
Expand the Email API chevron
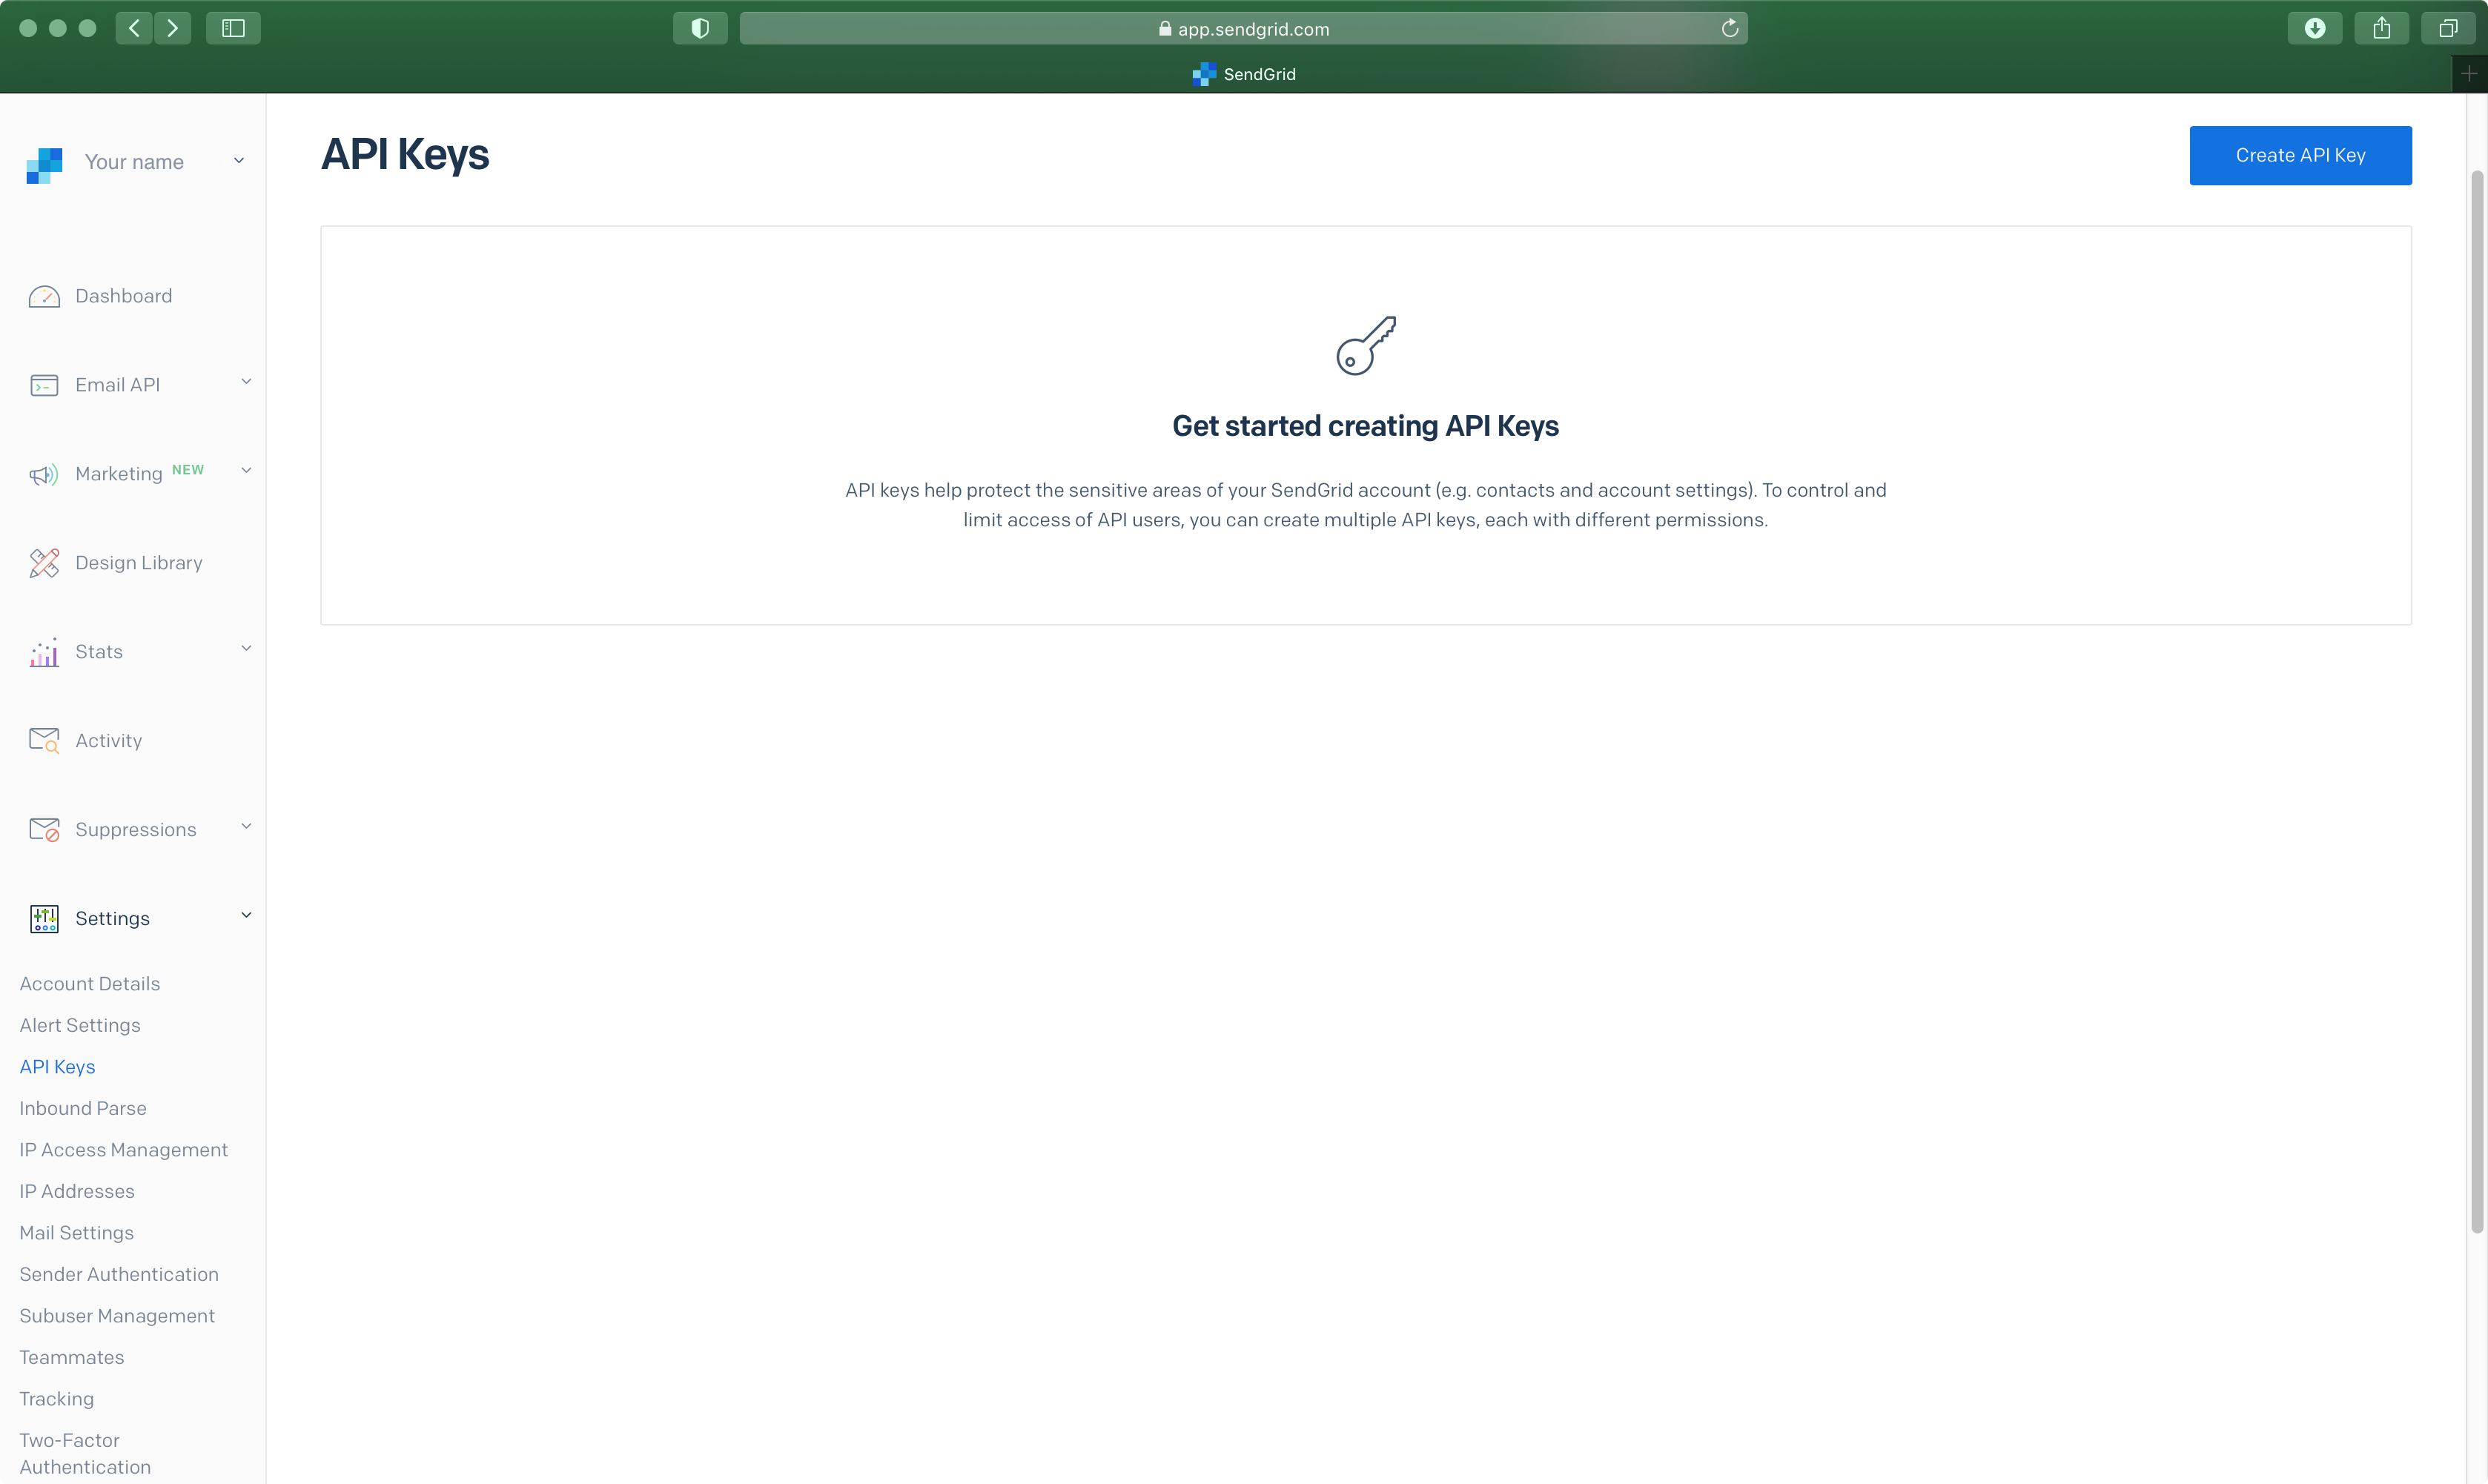click(246, 382)
